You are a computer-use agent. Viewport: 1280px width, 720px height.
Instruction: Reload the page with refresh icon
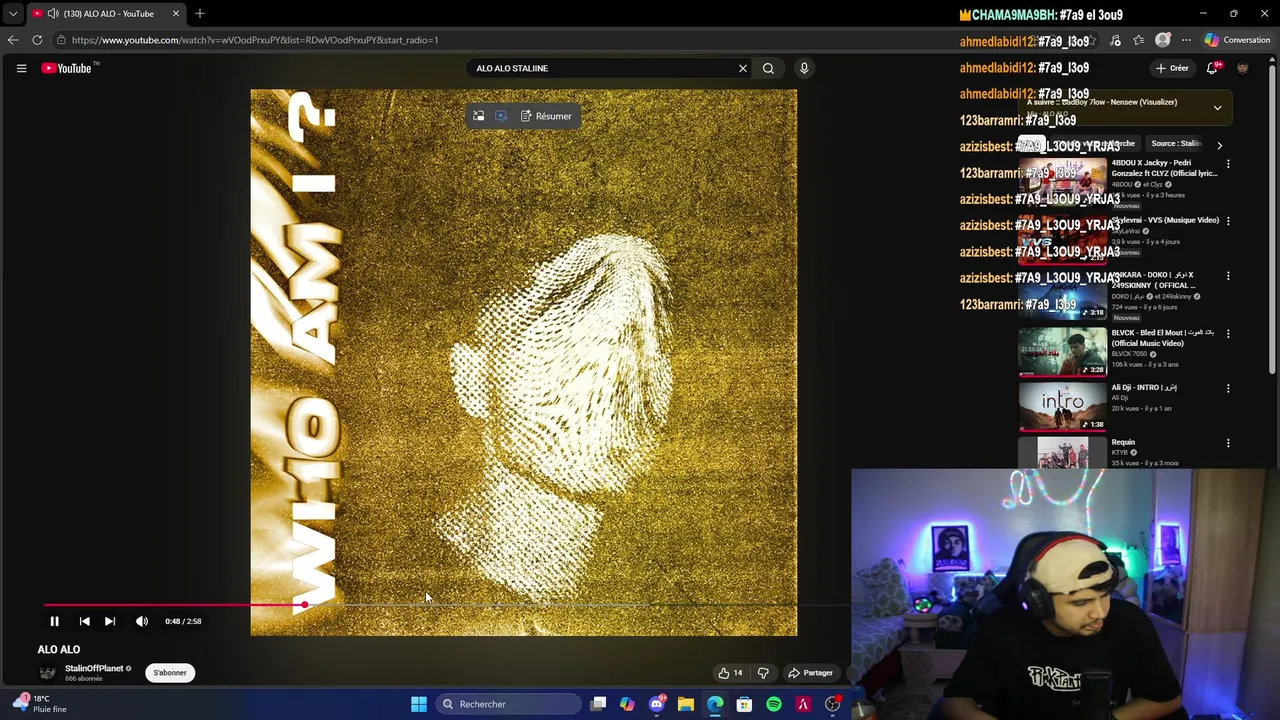coord(37,40)
